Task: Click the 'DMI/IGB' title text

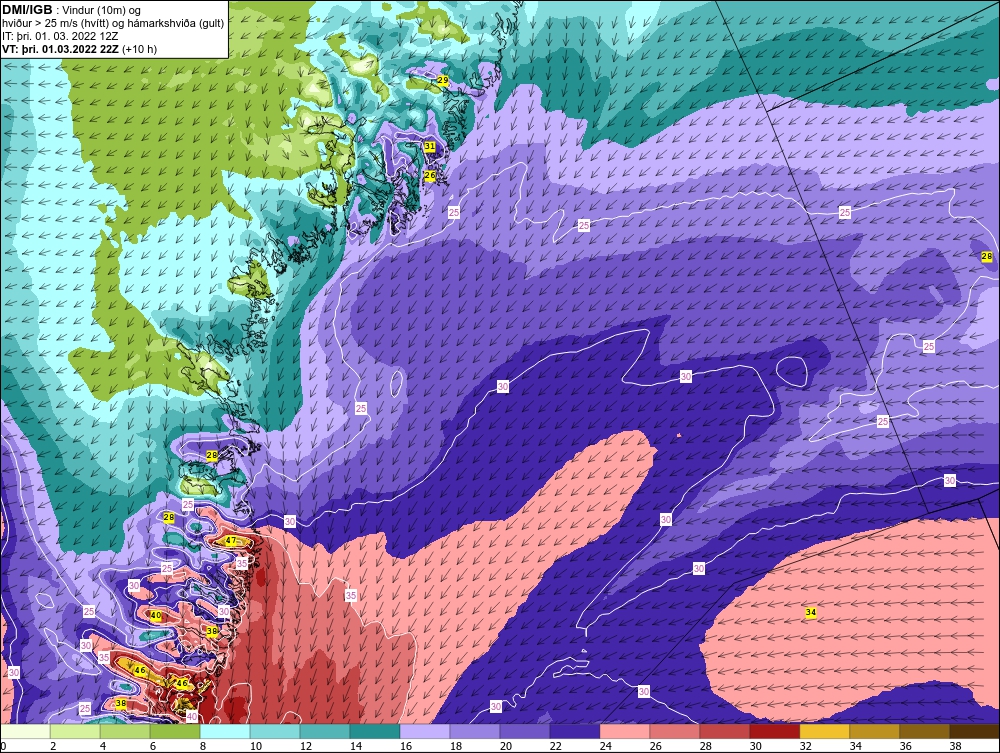Action: click(x=27, y=10)
